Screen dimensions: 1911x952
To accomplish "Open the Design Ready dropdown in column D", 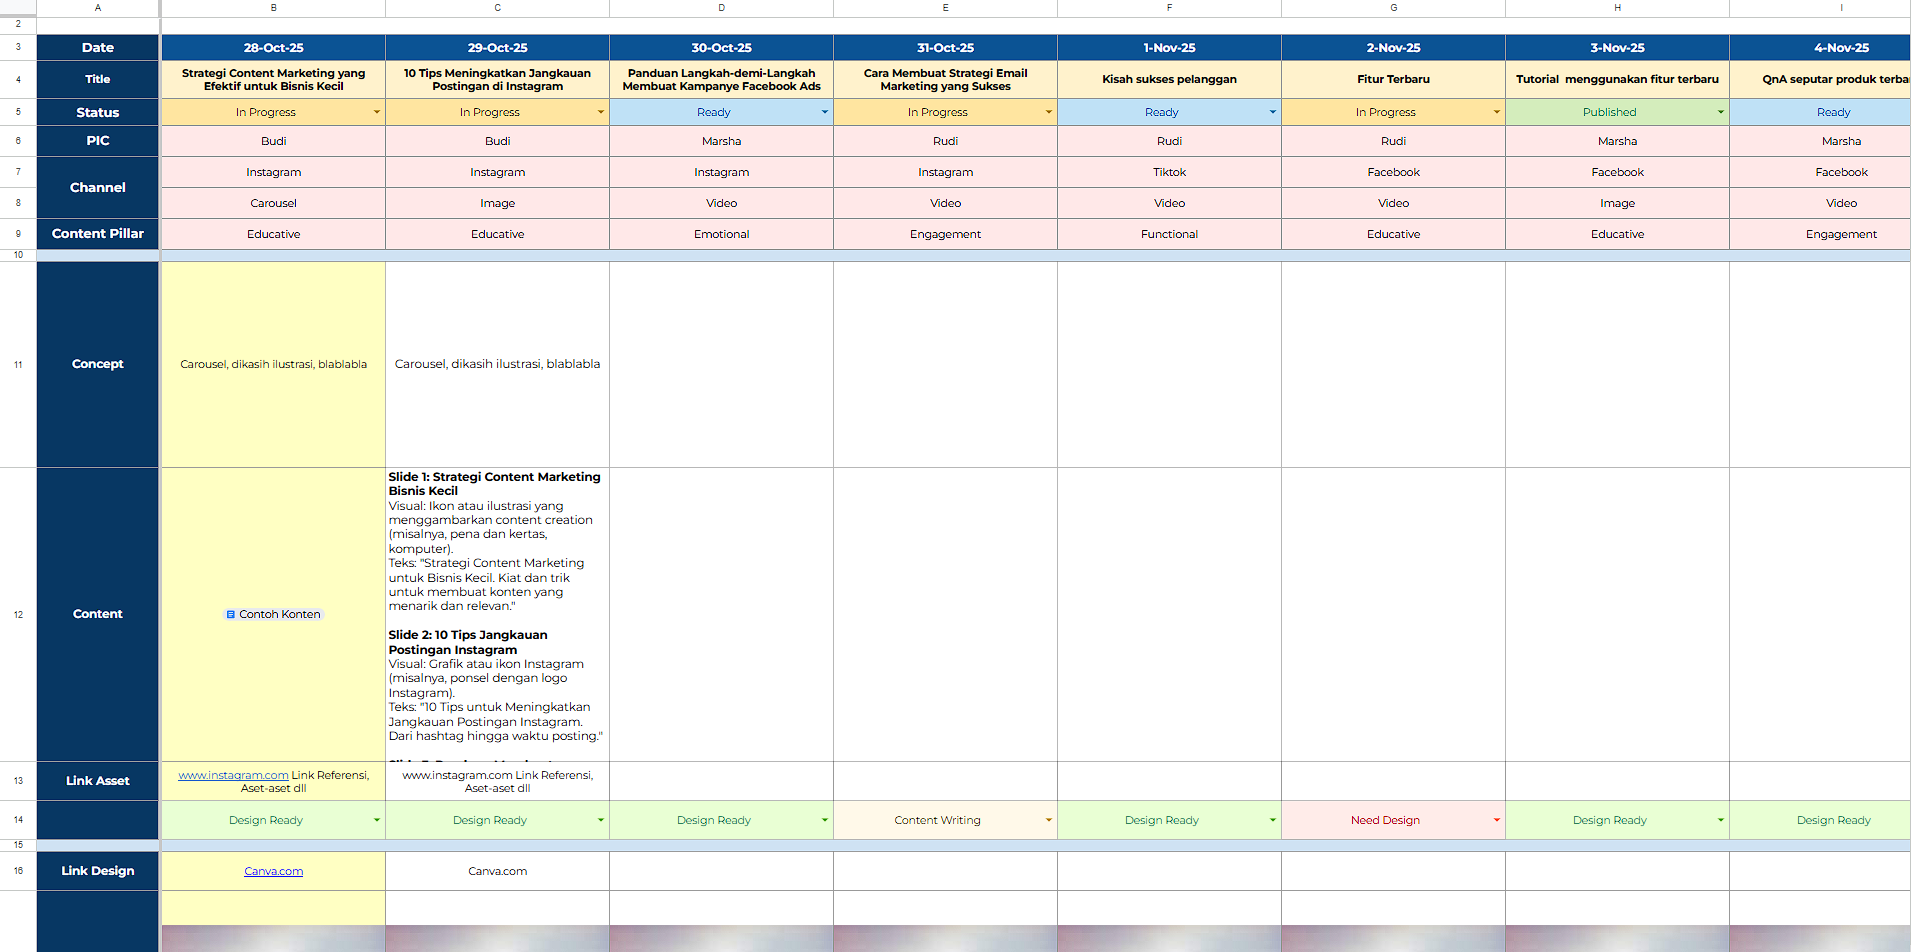I will tap(825, 820).
